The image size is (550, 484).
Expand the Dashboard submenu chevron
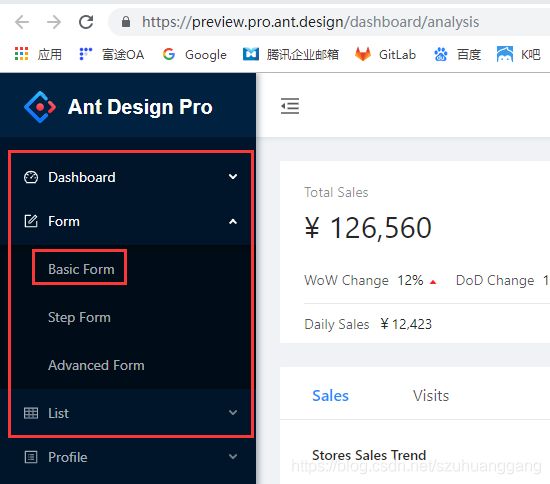(233, 177)
